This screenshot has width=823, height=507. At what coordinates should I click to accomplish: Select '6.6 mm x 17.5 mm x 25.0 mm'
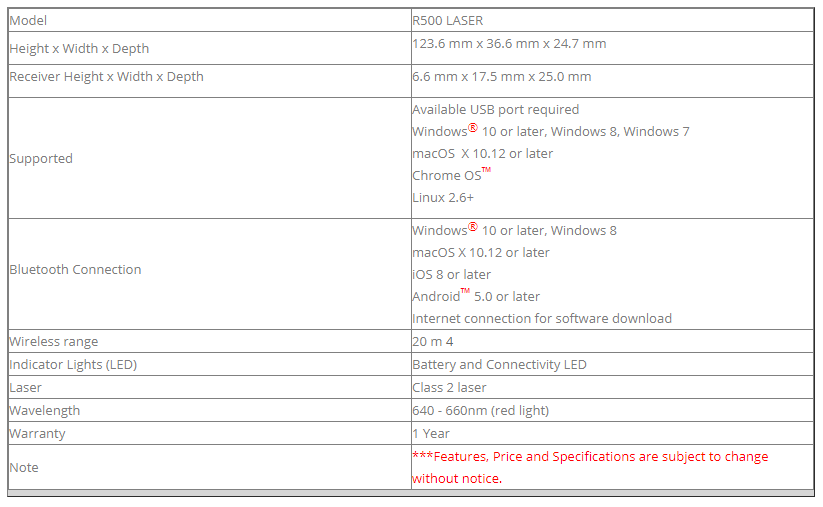pos(502,77)
